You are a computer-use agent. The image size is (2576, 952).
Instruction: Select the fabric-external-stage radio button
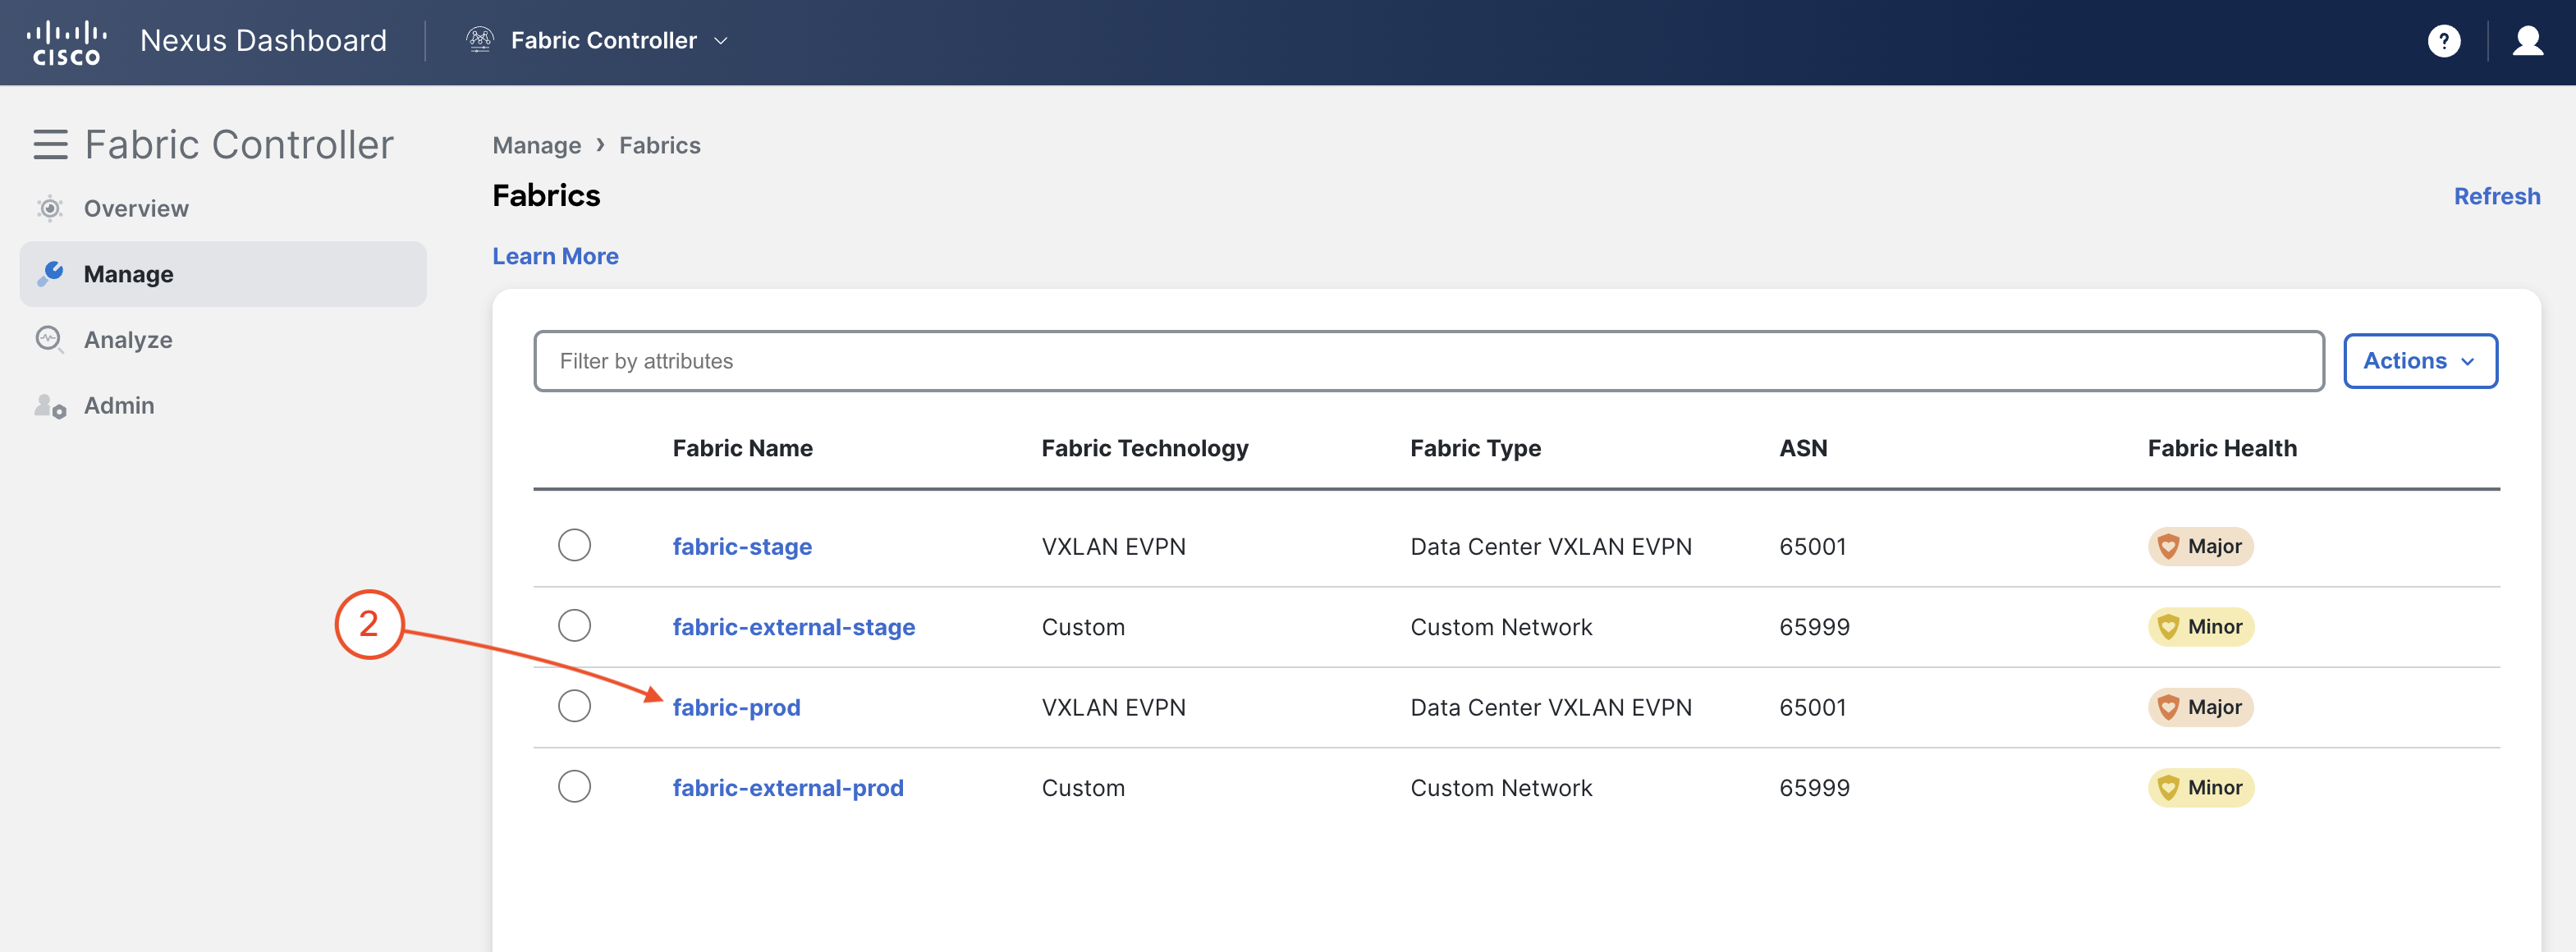(574, 626)
